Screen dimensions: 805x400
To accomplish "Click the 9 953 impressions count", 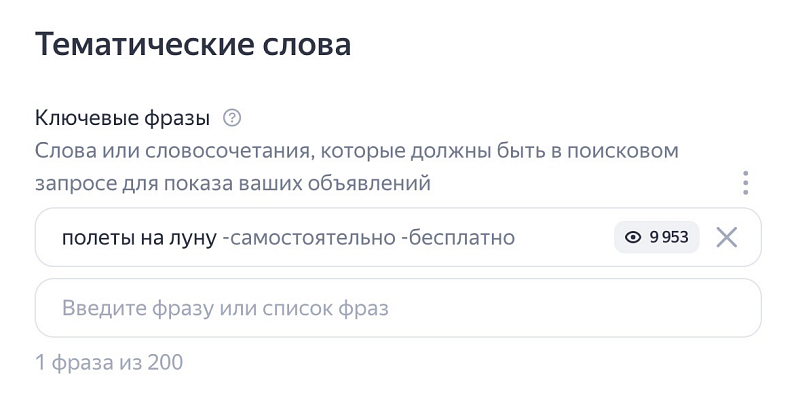I will click(x=668, y=238).
